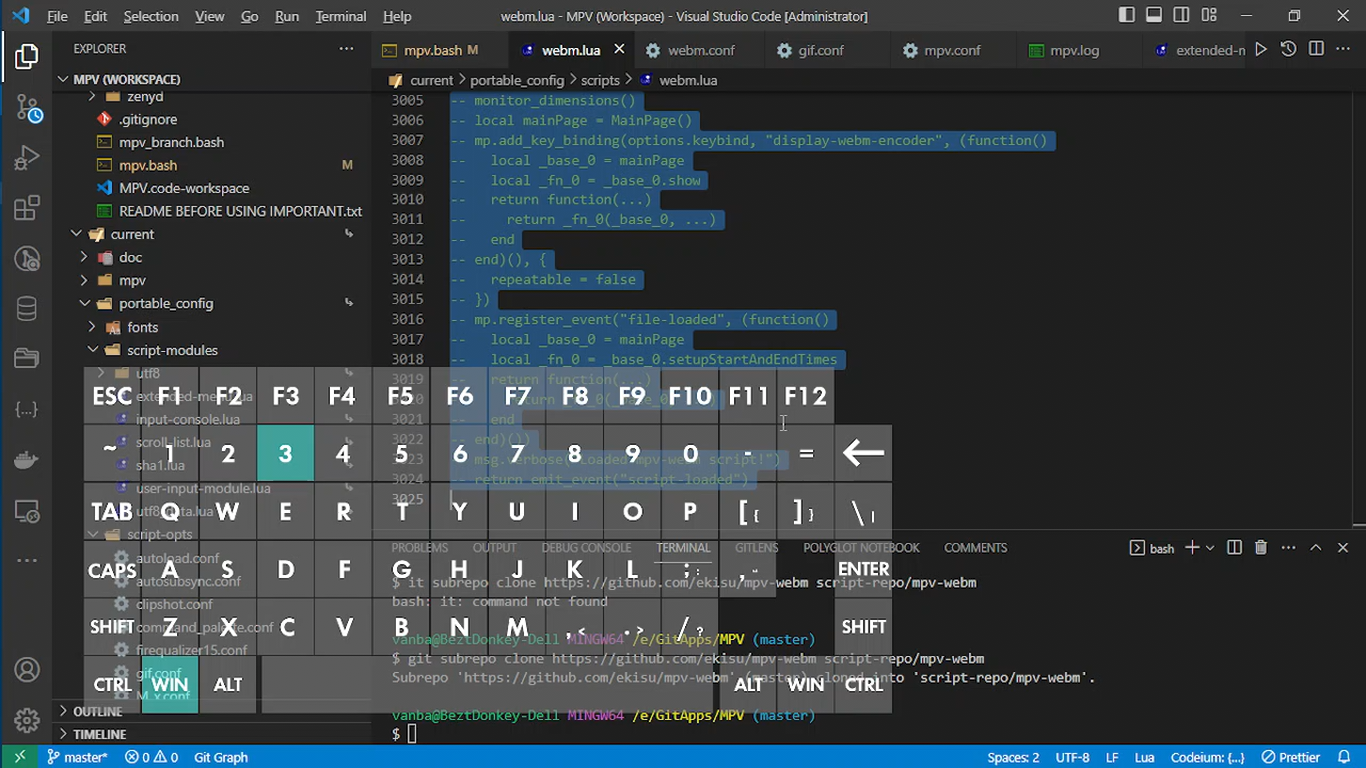This screenshot has height=768, width=1366.
Task: Open README BEFORE USING IMPORTANT.txt file
Action: 240,211
